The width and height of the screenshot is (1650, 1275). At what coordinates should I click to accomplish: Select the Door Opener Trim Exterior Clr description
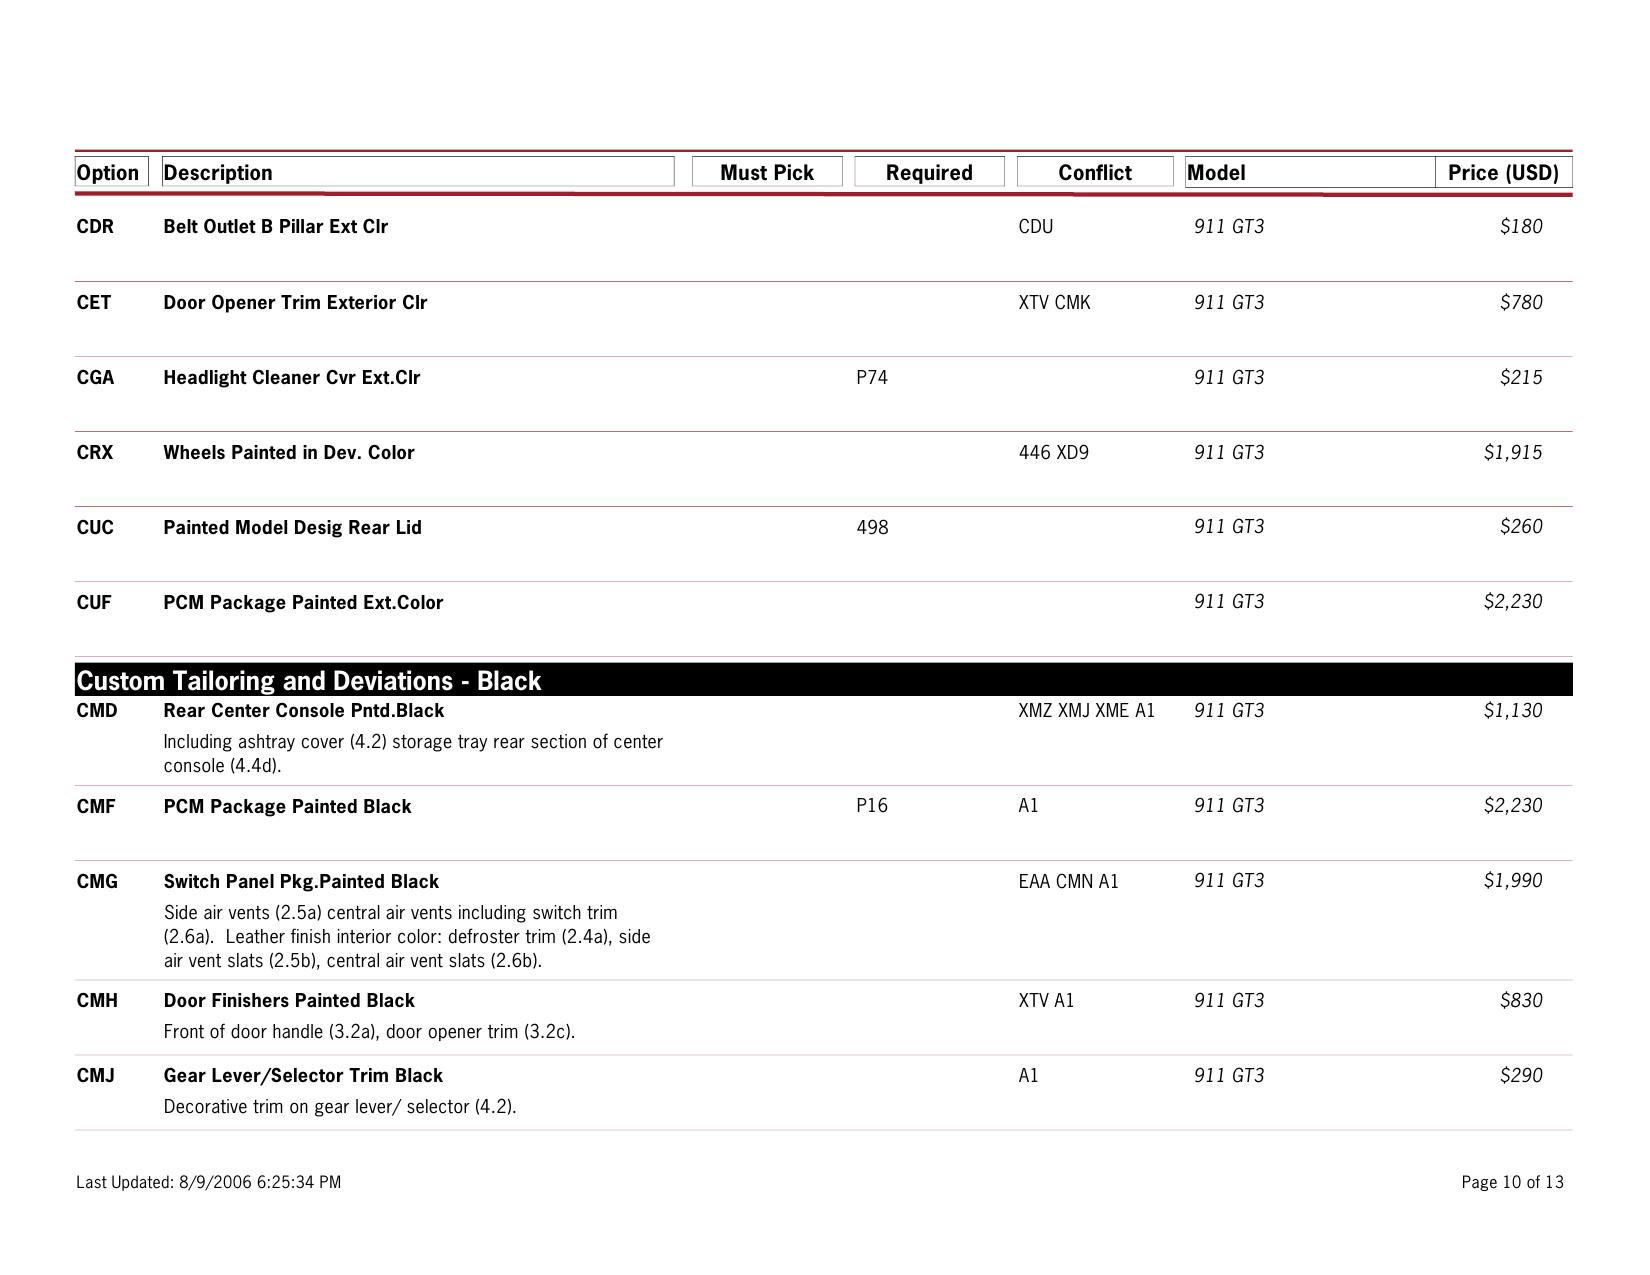pyautogui.click(x=295, y=303)
